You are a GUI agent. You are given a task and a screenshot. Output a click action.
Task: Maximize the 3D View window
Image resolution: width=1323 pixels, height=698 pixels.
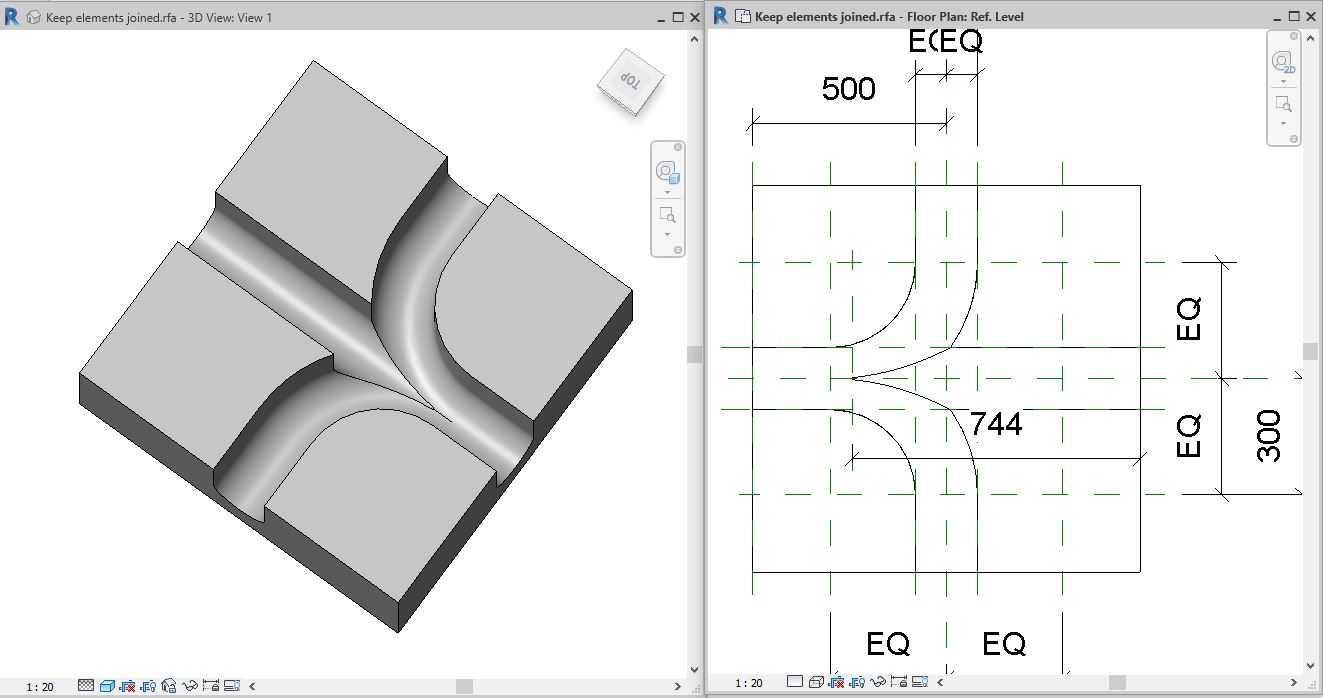pyautogui.click(x=678, y=17)
